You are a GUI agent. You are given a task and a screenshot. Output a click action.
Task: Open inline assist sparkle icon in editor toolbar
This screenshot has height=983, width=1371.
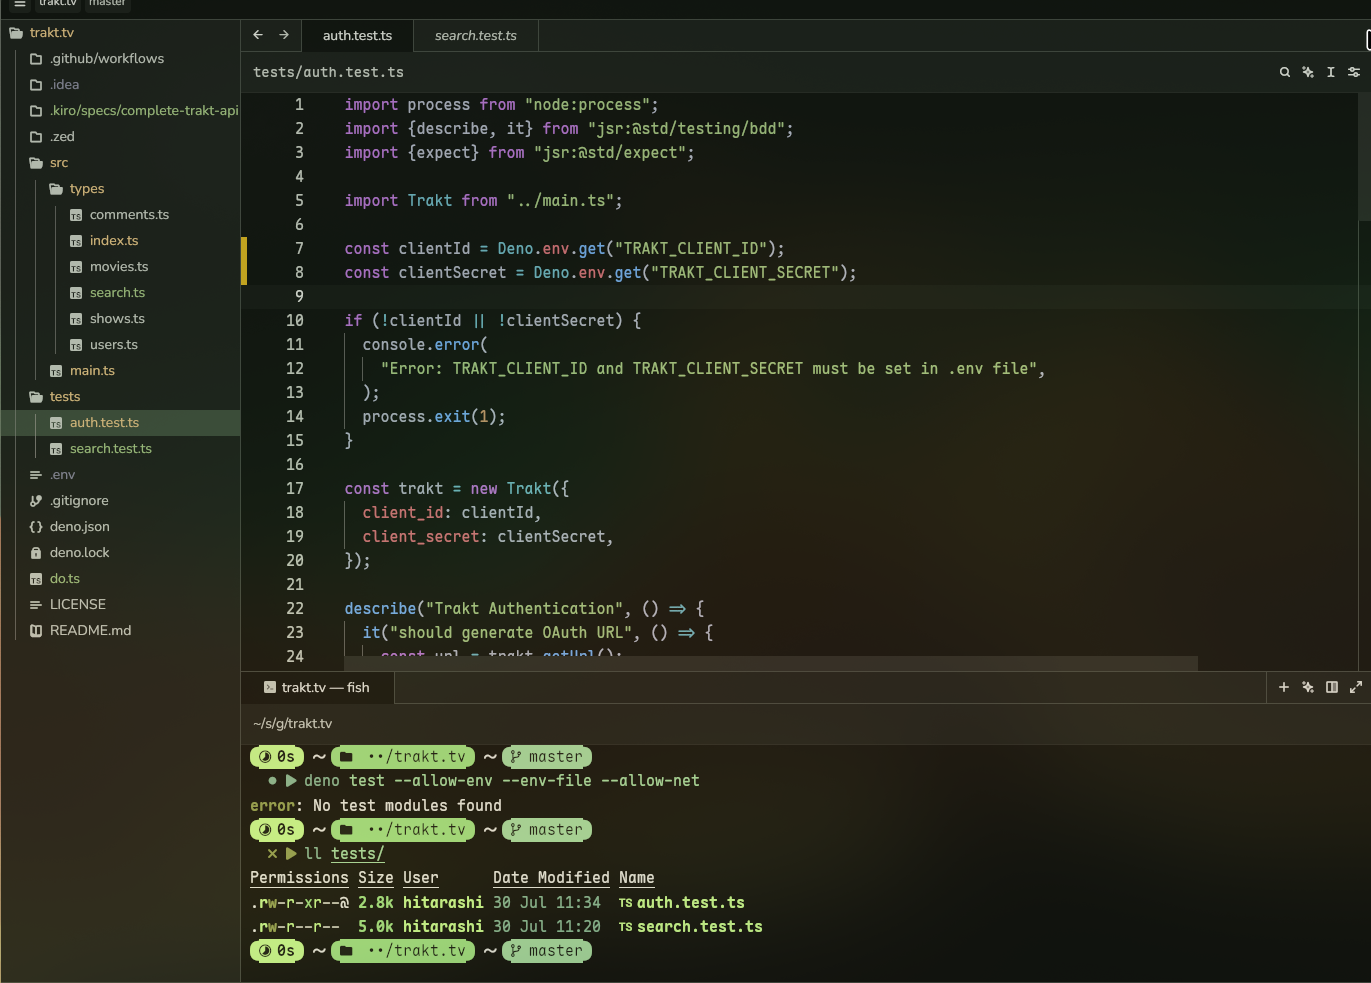(1308, 72)
